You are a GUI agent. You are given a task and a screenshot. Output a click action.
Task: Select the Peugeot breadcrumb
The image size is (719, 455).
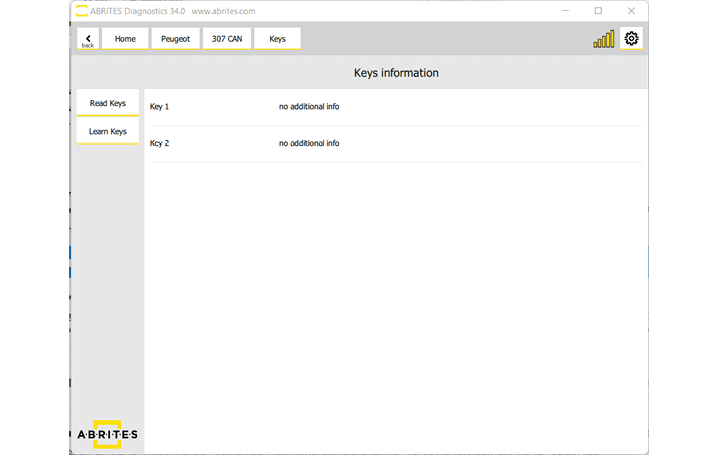point(175,39)
